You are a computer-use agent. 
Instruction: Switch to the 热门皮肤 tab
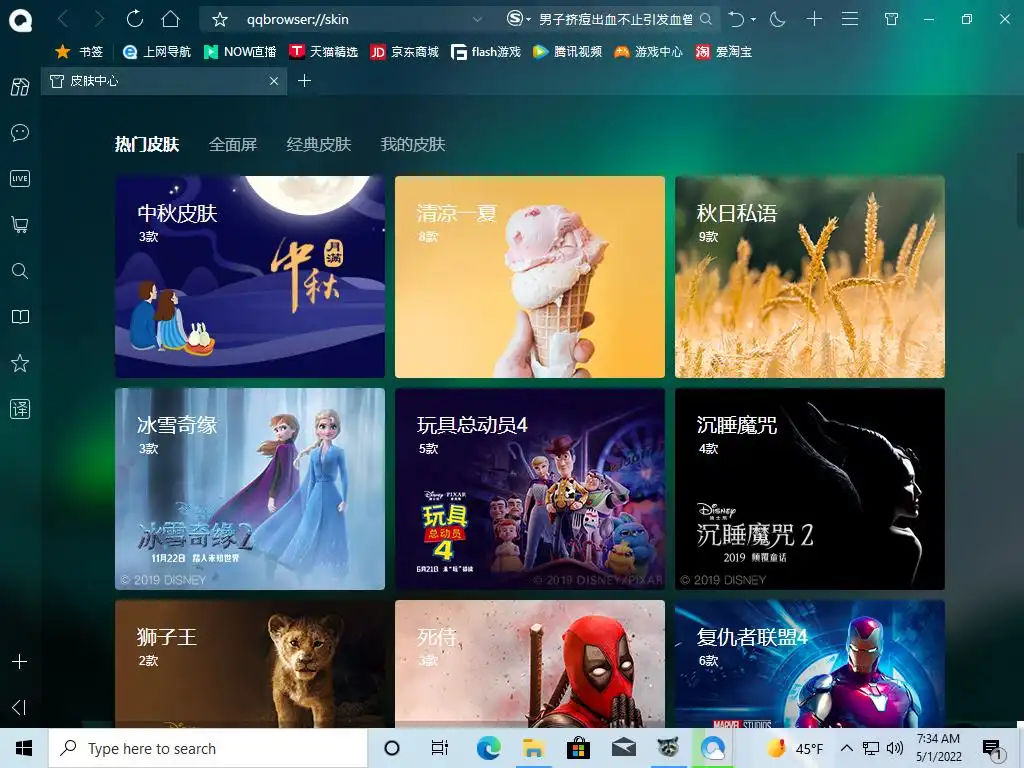click(147, 144)
